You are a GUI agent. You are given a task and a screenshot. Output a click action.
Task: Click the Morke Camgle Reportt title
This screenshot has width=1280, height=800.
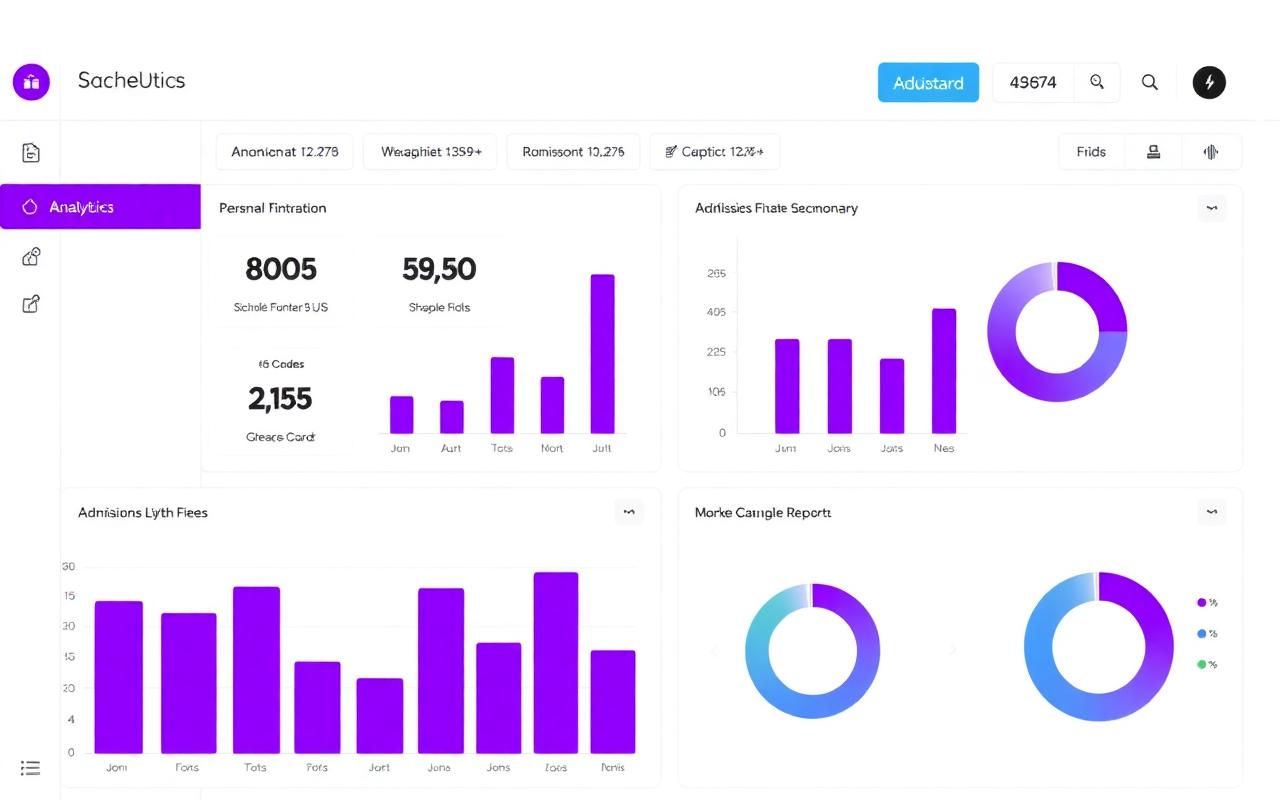point(763,512)
